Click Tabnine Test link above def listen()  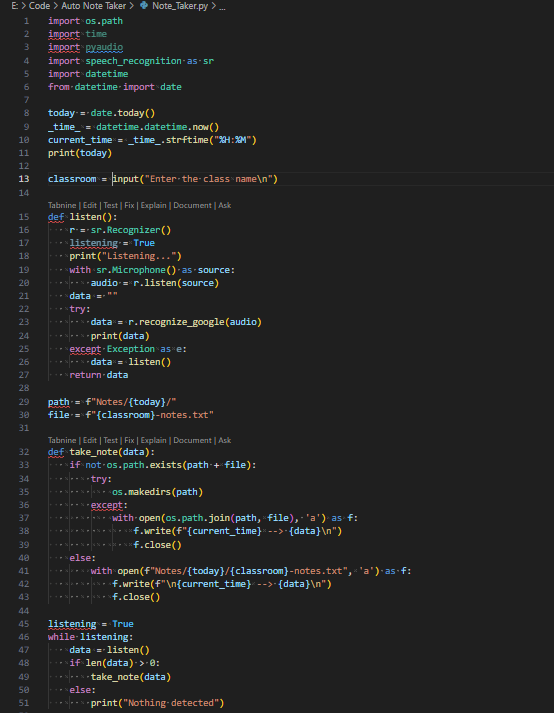pyautogui.click(x=111, y=205)
